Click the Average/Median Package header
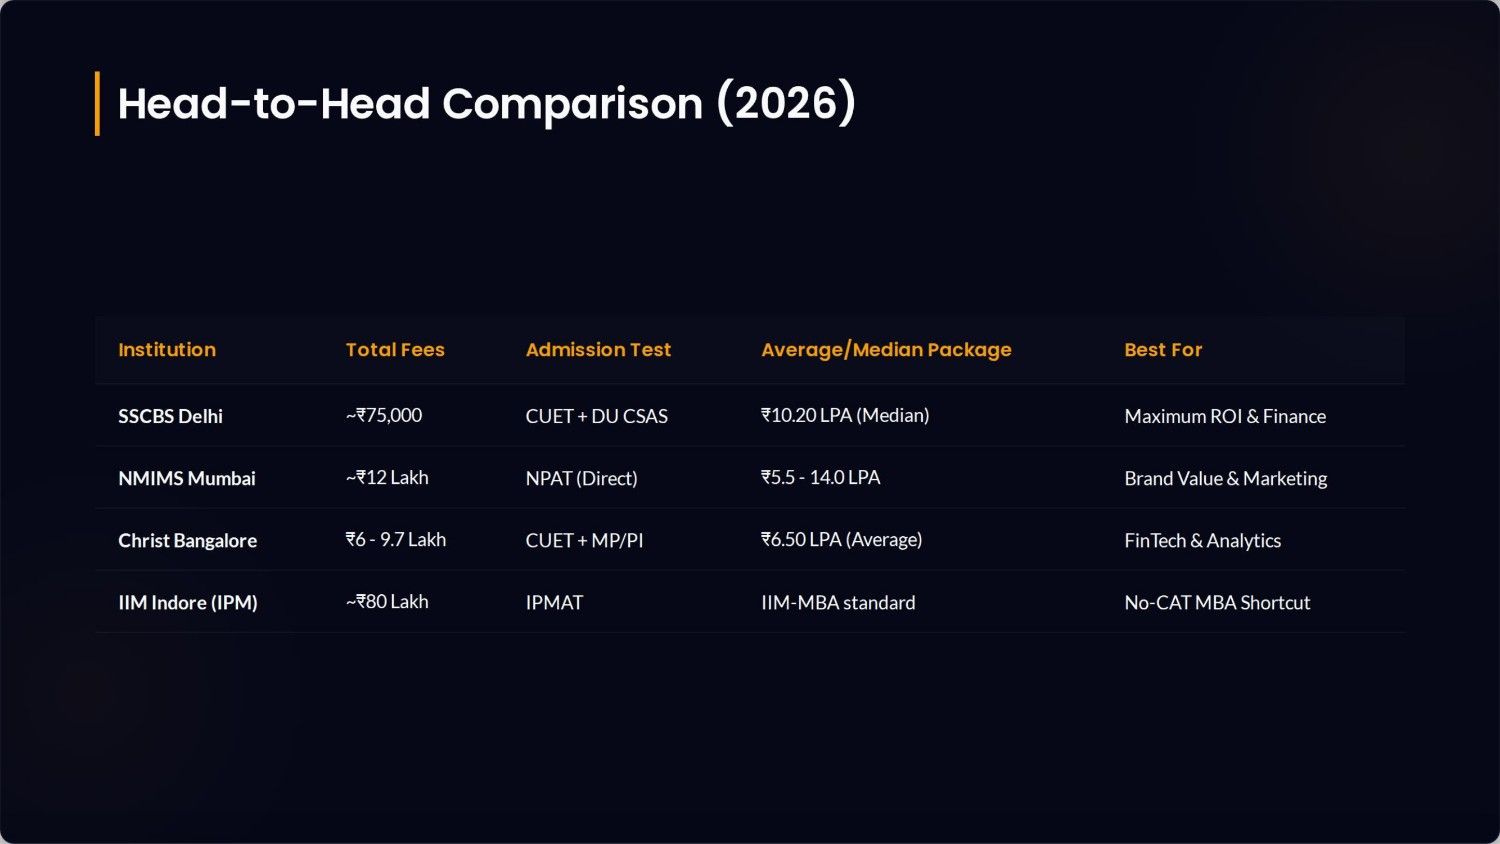Image resolution: width=1500 pixels, height=844 pixels. [886, 350]
